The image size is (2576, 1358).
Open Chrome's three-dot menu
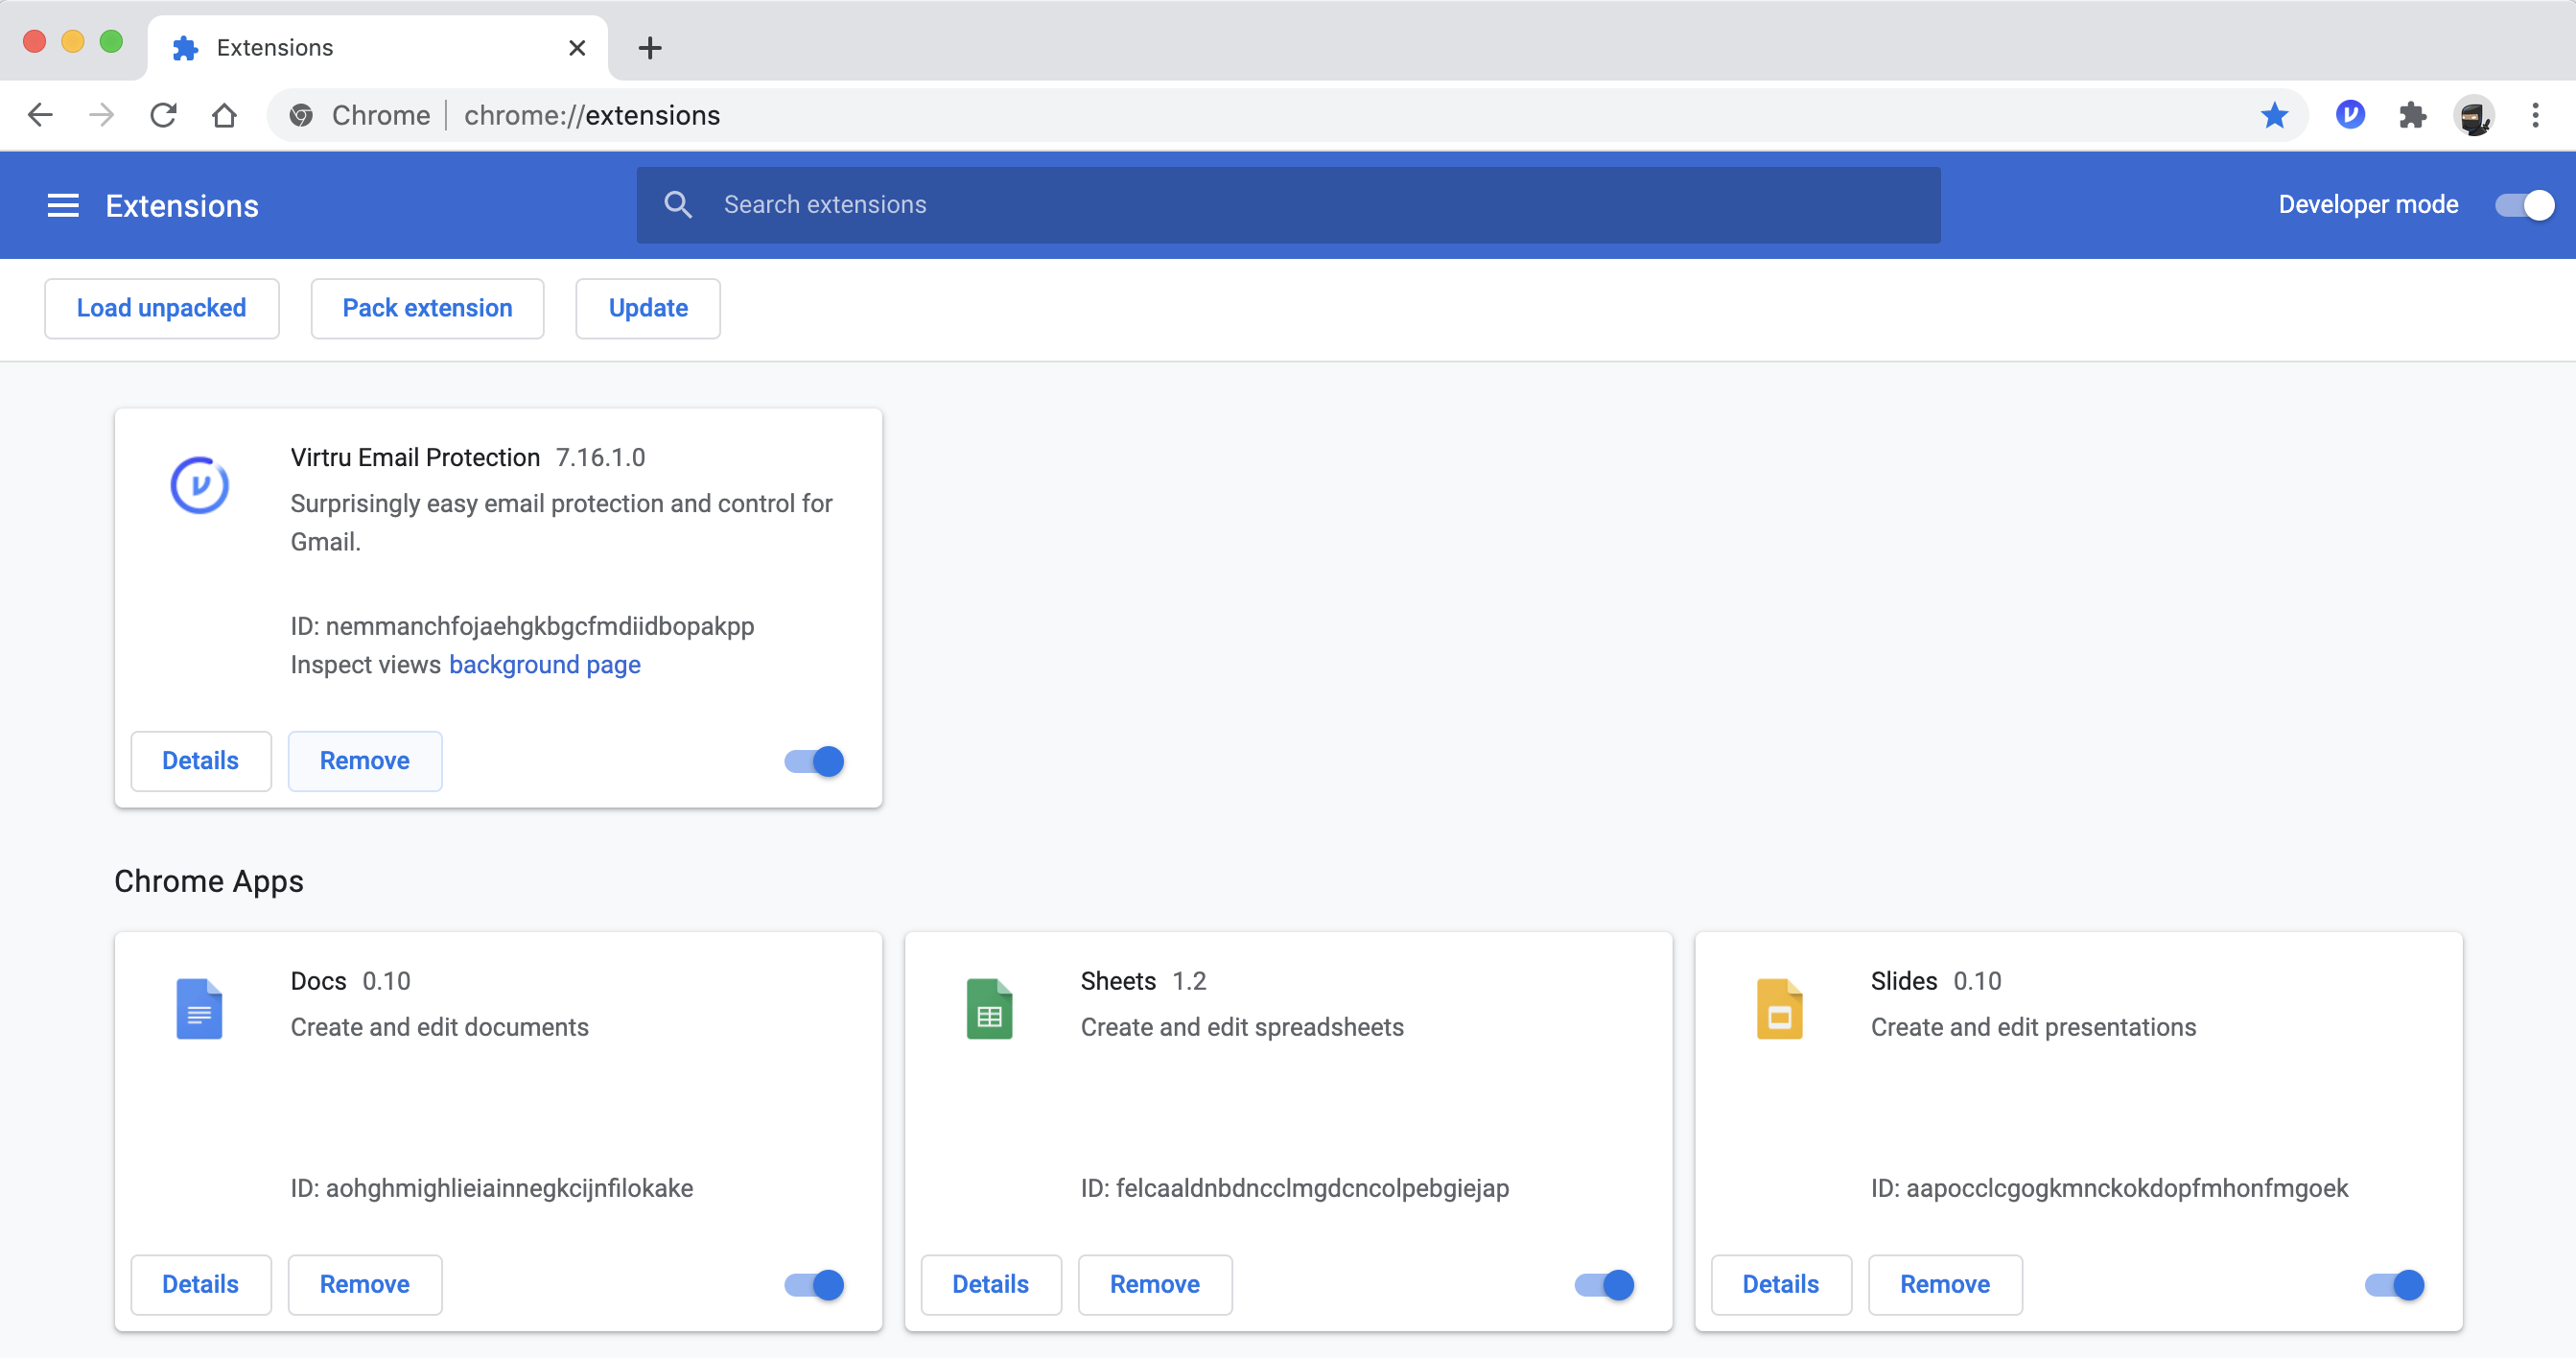tap(2535, 115)
